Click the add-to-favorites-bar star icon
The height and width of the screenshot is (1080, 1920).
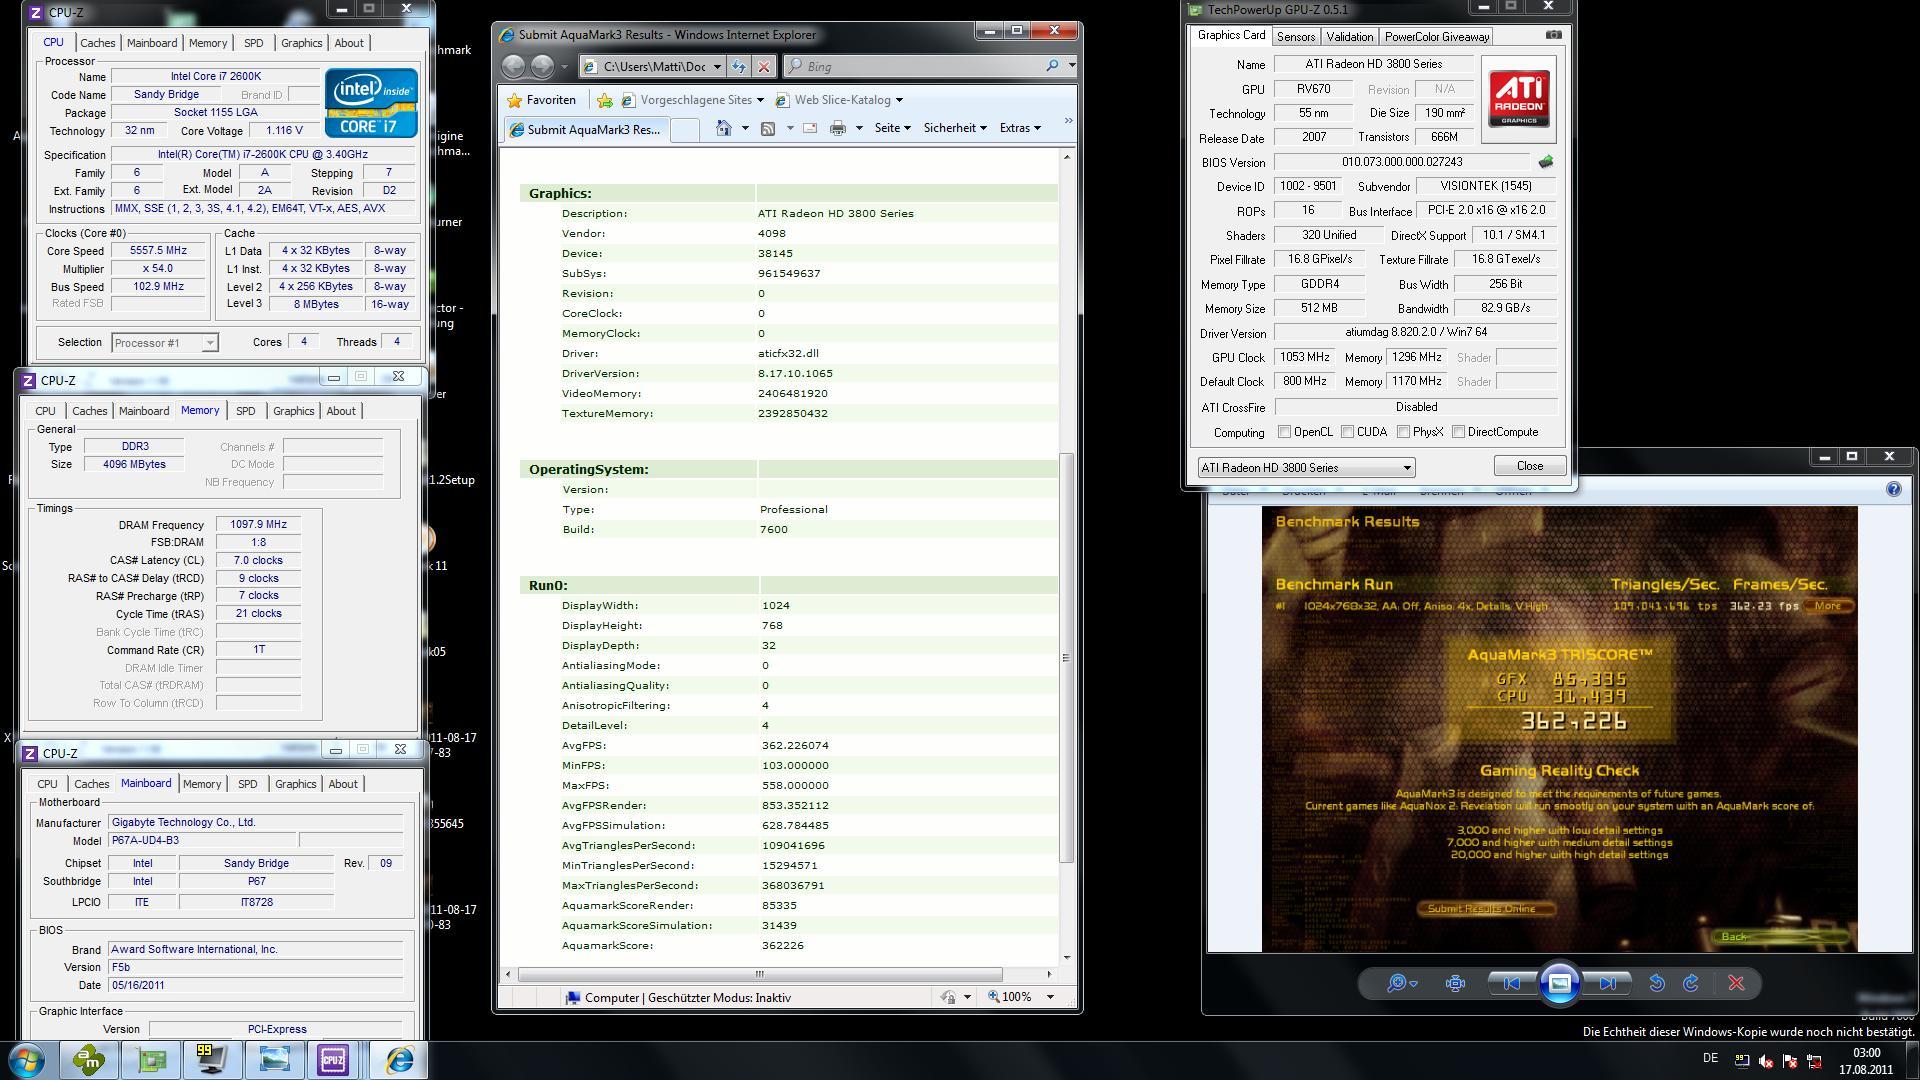click(x=604, y=100)
